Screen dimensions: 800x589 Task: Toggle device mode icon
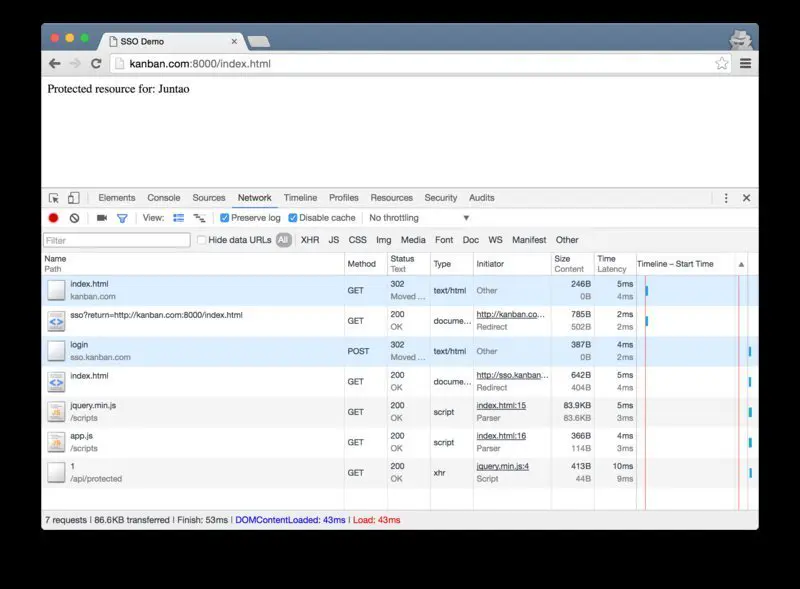coord(73,198)
